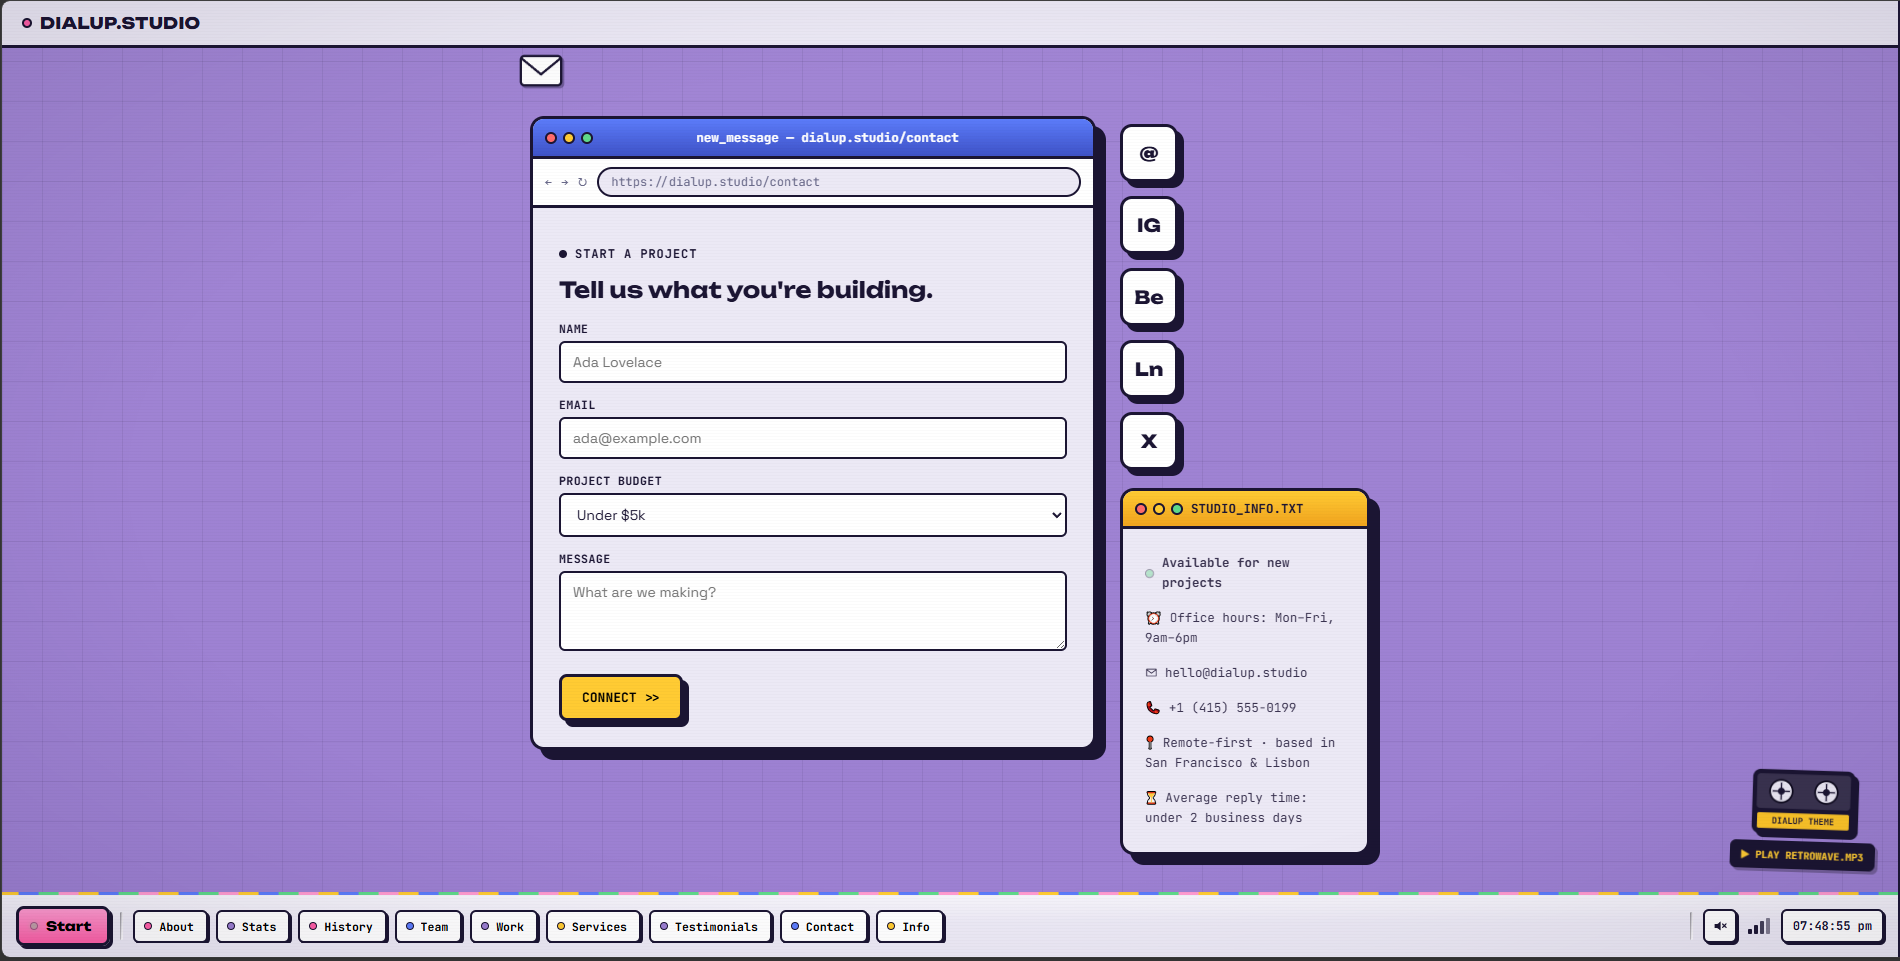Screen dimensions: 1900x961
Task: Open the History taskbar item
Action: pos(342,927)
